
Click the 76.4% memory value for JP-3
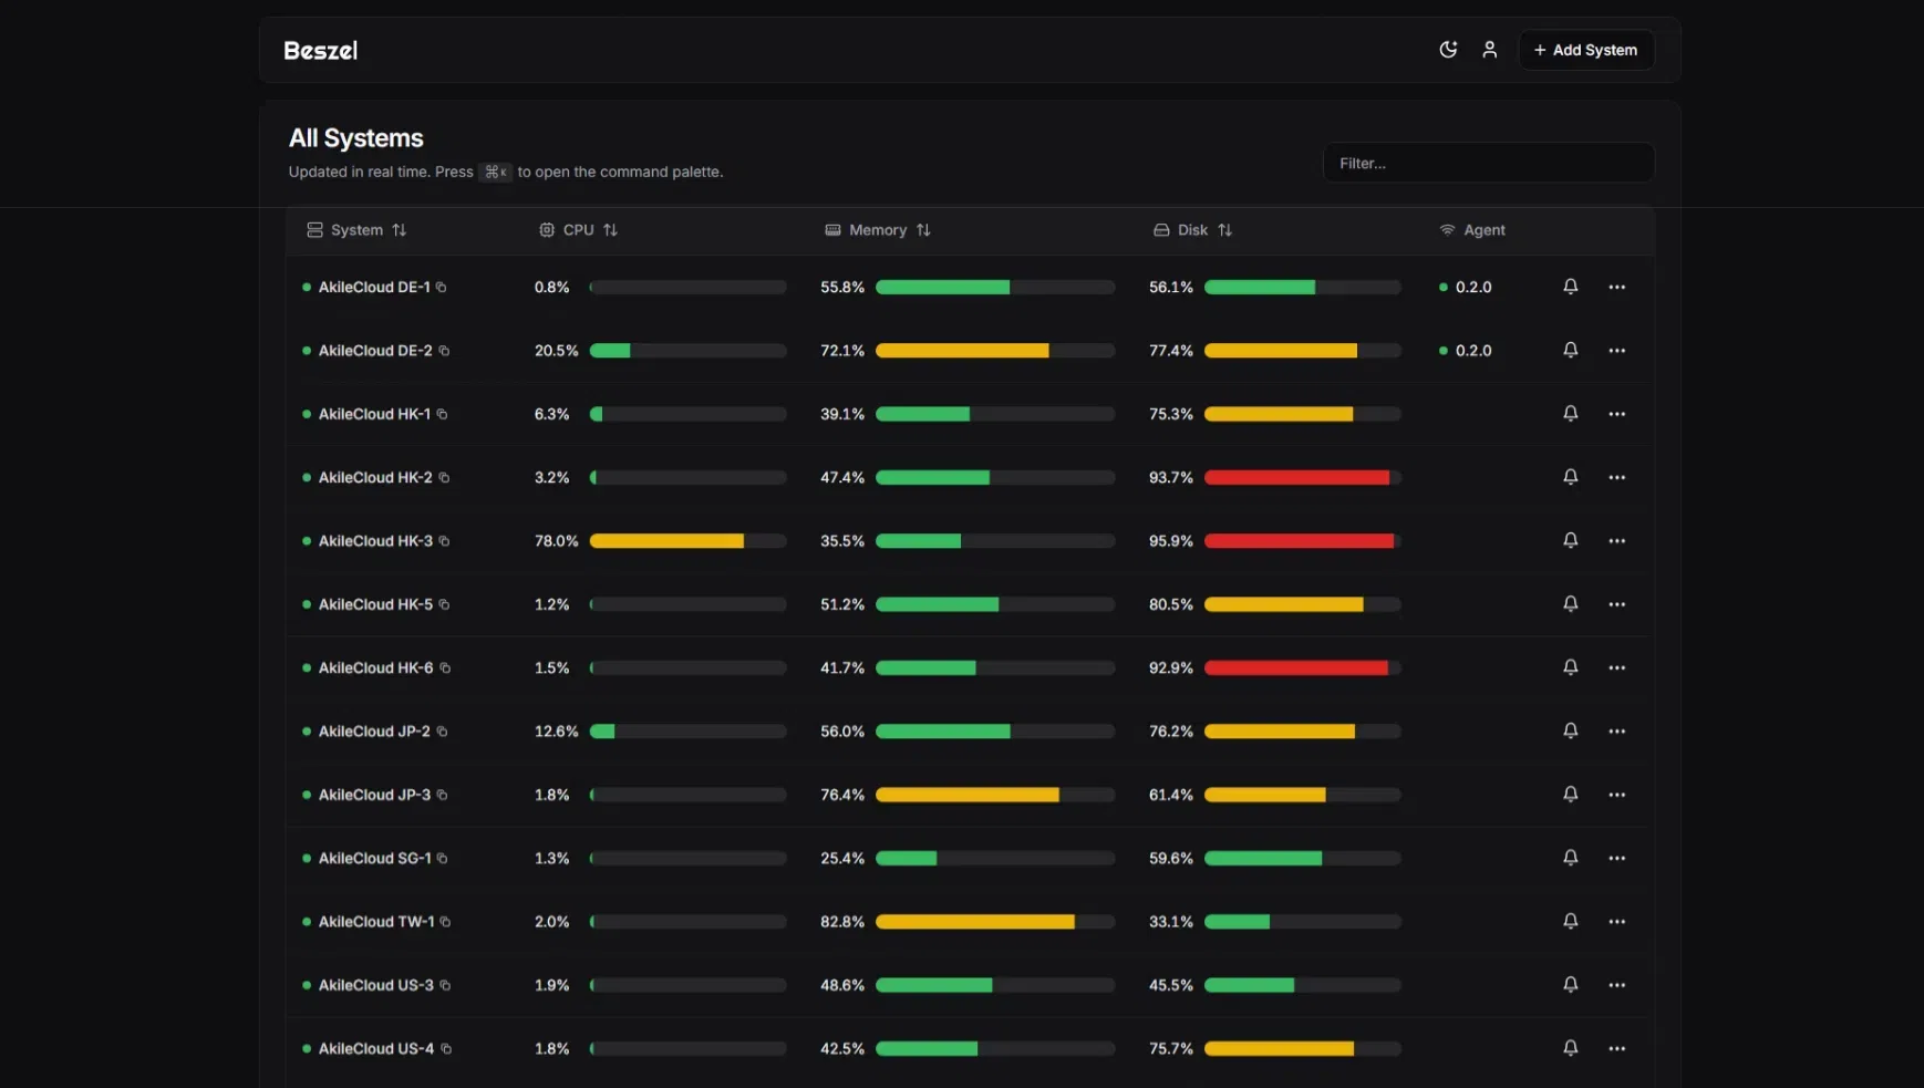(x=842, y=795)
